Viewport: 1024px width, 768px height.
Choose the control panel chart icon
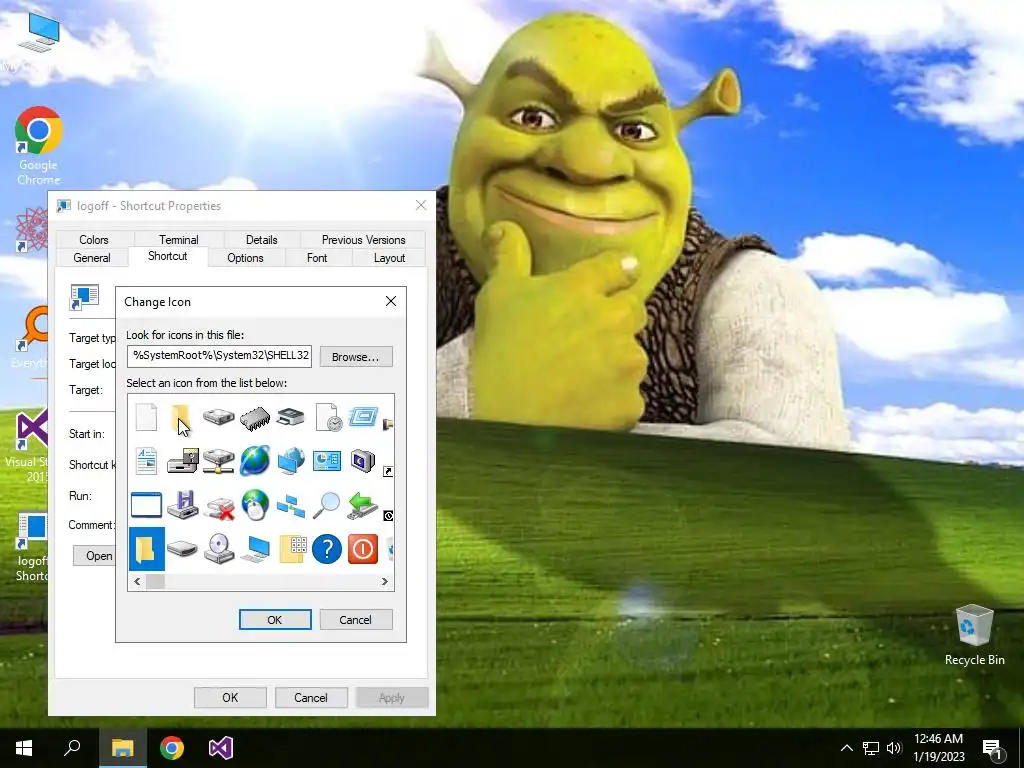coord(327,460)
